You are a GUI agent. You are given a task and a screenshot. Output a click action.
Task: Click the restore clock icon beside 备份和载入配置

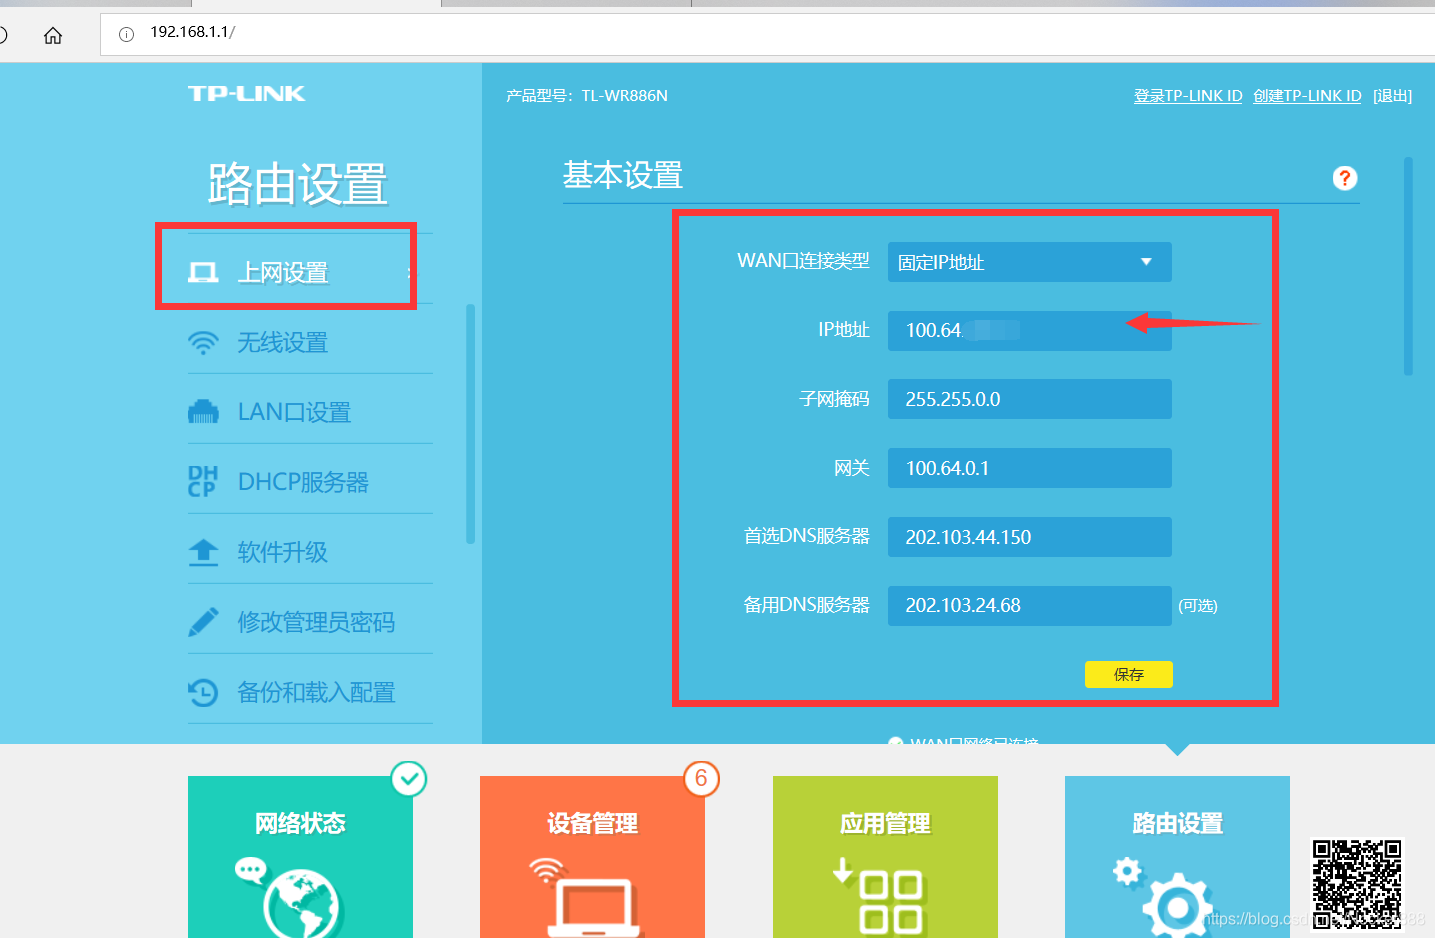coord(203,692)
